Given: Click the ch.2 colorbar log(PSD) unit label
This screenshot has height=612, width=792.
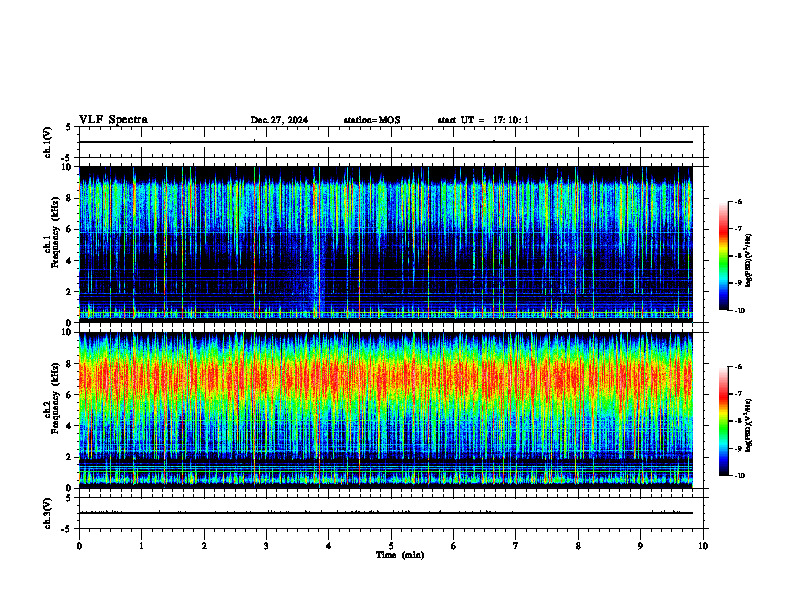Looking at the screenshot, I should point(749,425).
